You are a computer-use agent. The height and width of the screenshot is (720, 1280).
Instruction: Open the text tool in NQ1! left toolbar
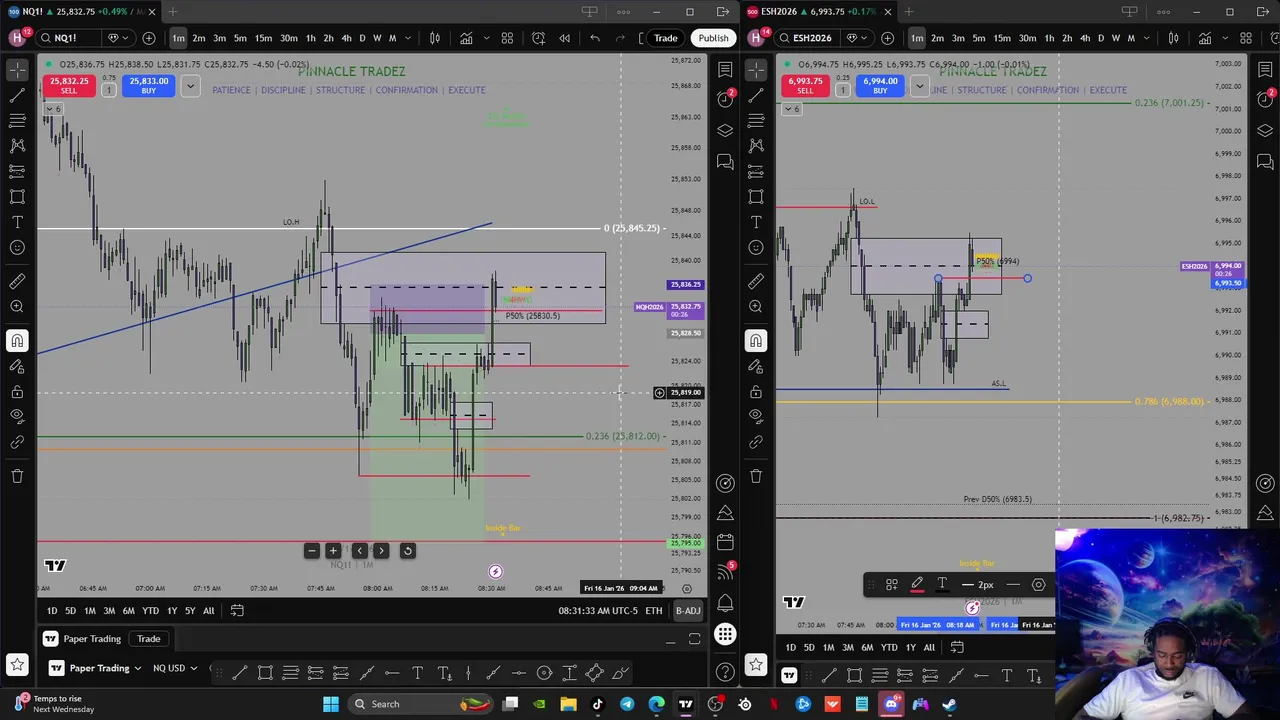click(17, 222)
